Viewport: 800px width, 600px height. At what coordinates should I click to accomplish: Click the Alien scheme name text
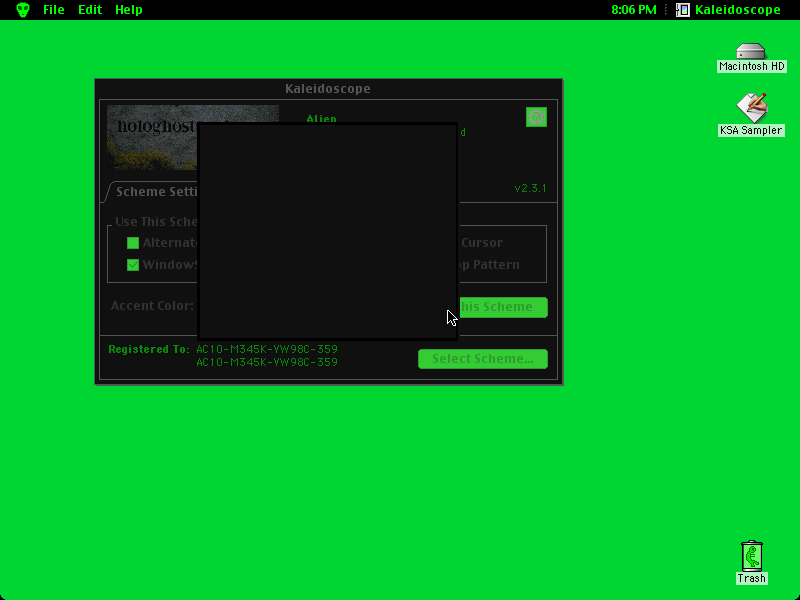pos(321,119)
